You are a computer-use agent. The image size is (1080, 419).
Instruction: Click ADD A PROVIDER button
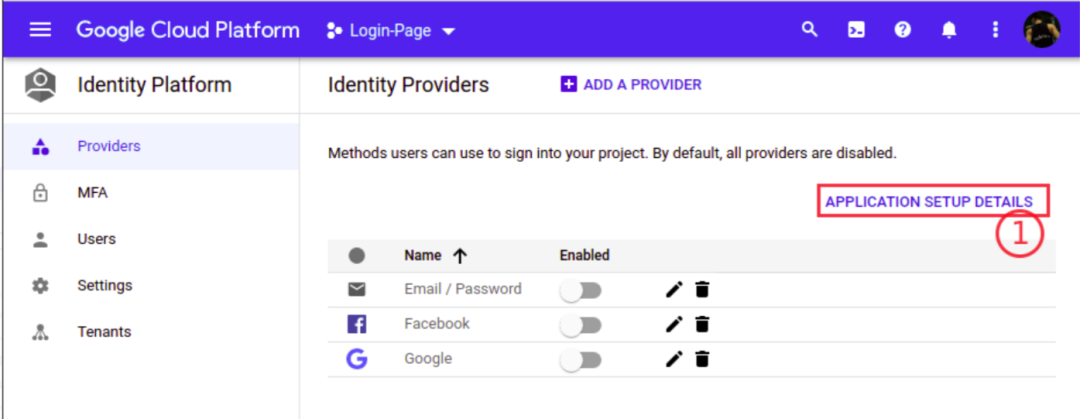pyautogui.click(x=631, y=85)
